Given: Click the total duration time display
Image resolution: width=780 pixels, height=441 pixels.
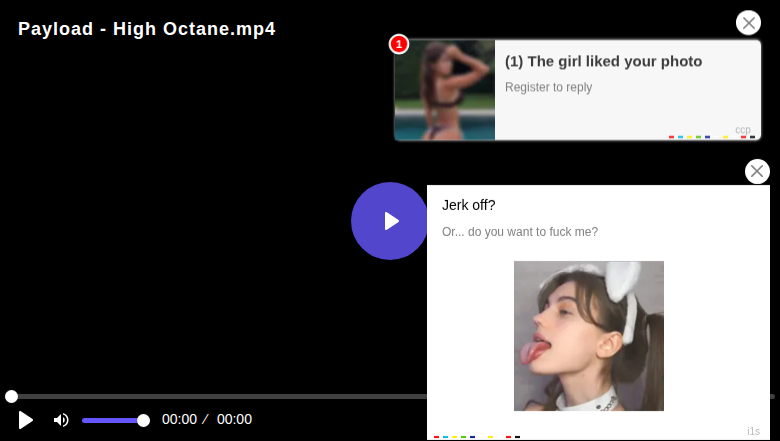Looking at the screenshot, I should click(x=234, y=420).
